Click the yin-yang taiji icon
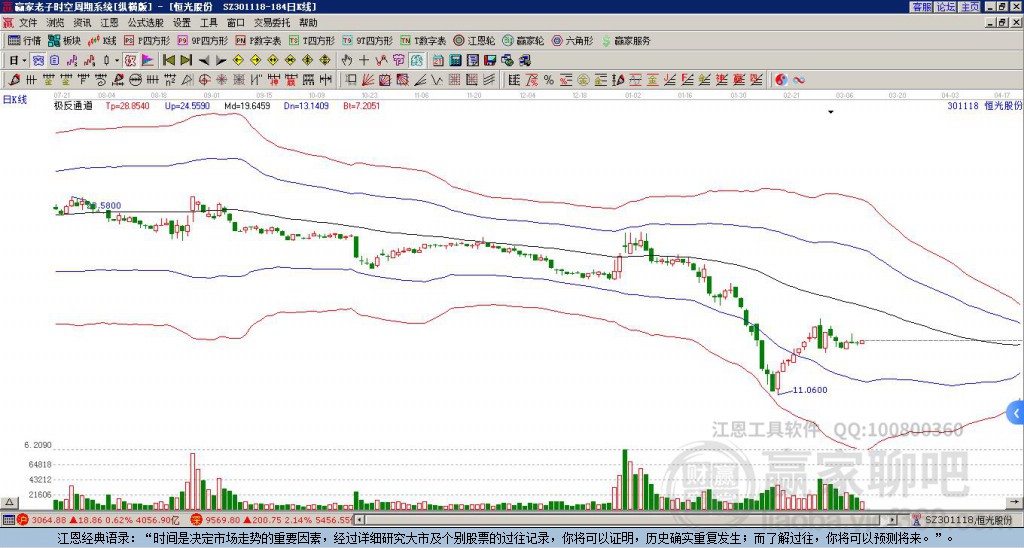This screenshot has height=548, width=1024. [781, 80]
